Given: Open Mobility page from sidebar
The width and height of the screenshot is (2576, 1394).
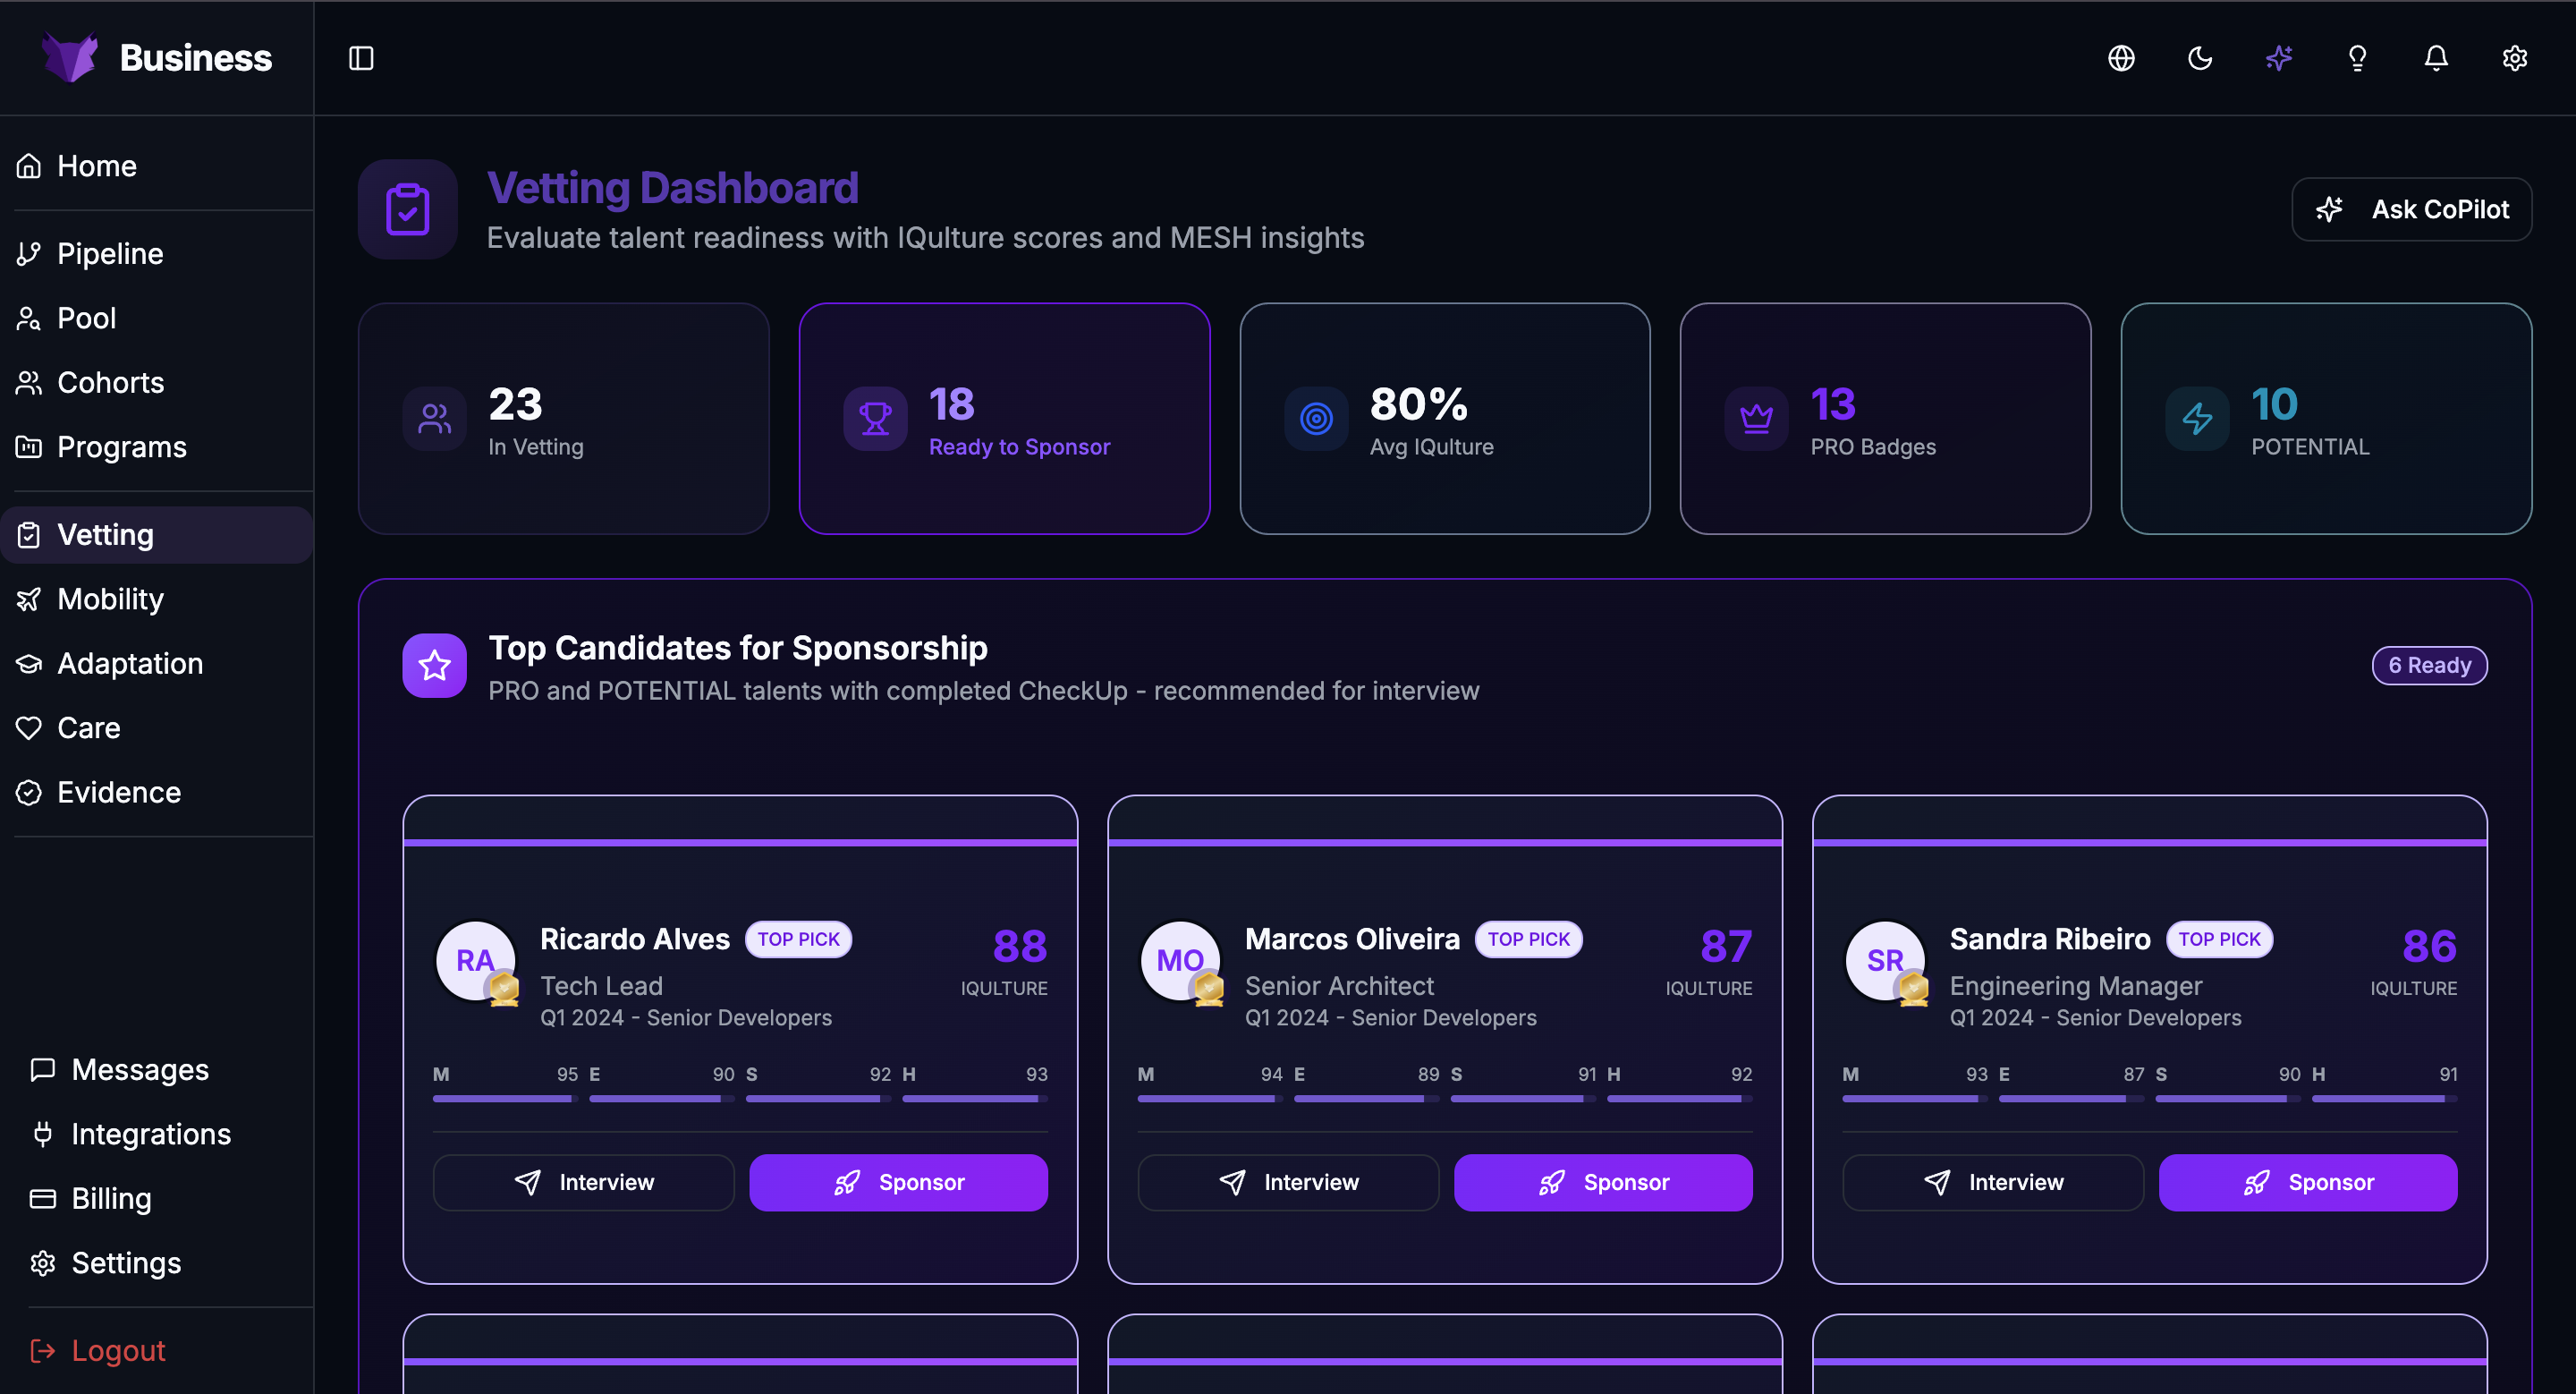Looking at the screenshot, I should pos(110,599).
